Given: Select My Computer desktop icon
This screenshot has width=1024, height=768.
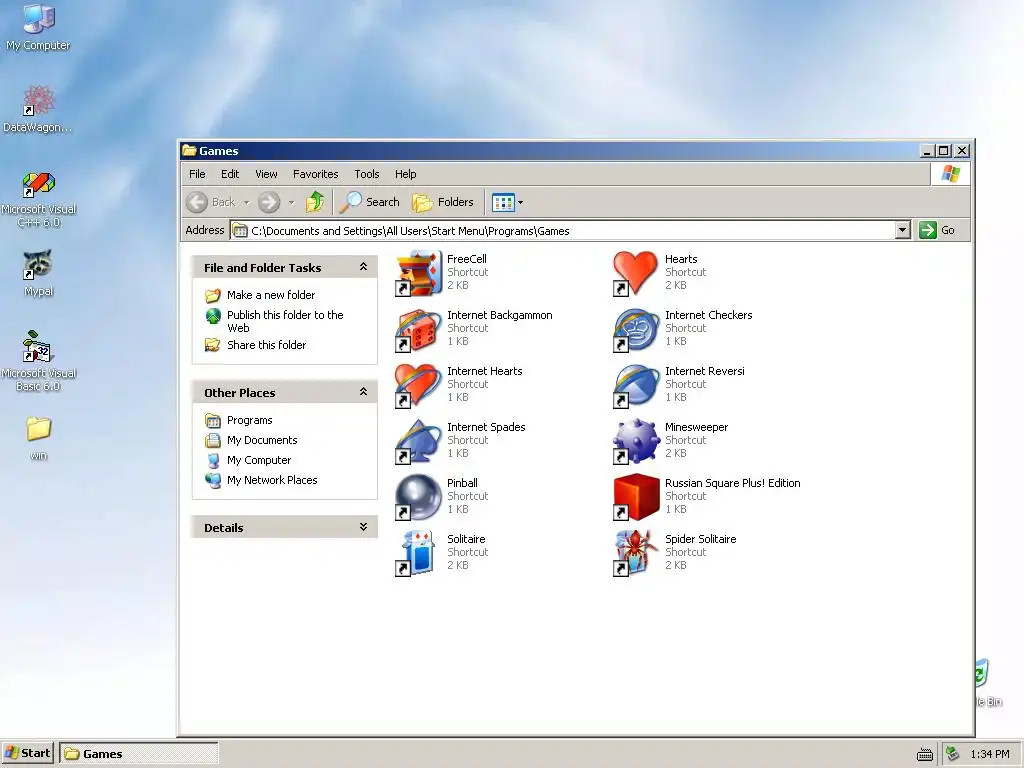Looking at the screenshot, I should [39, 27].
